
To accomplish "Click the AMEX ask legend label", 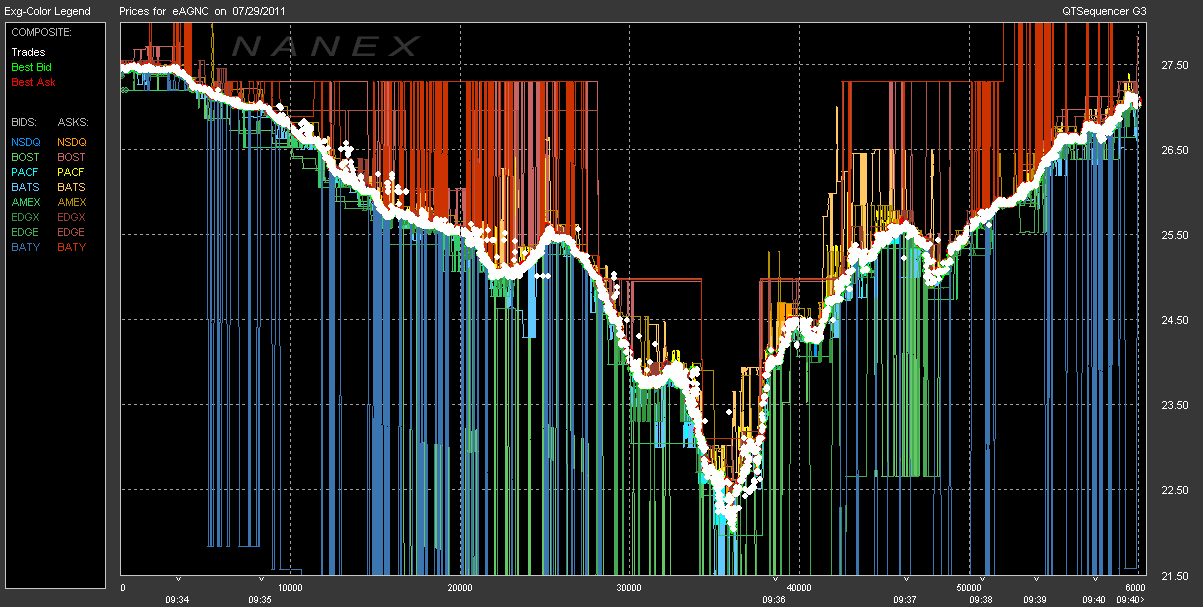I will (71, 202).
